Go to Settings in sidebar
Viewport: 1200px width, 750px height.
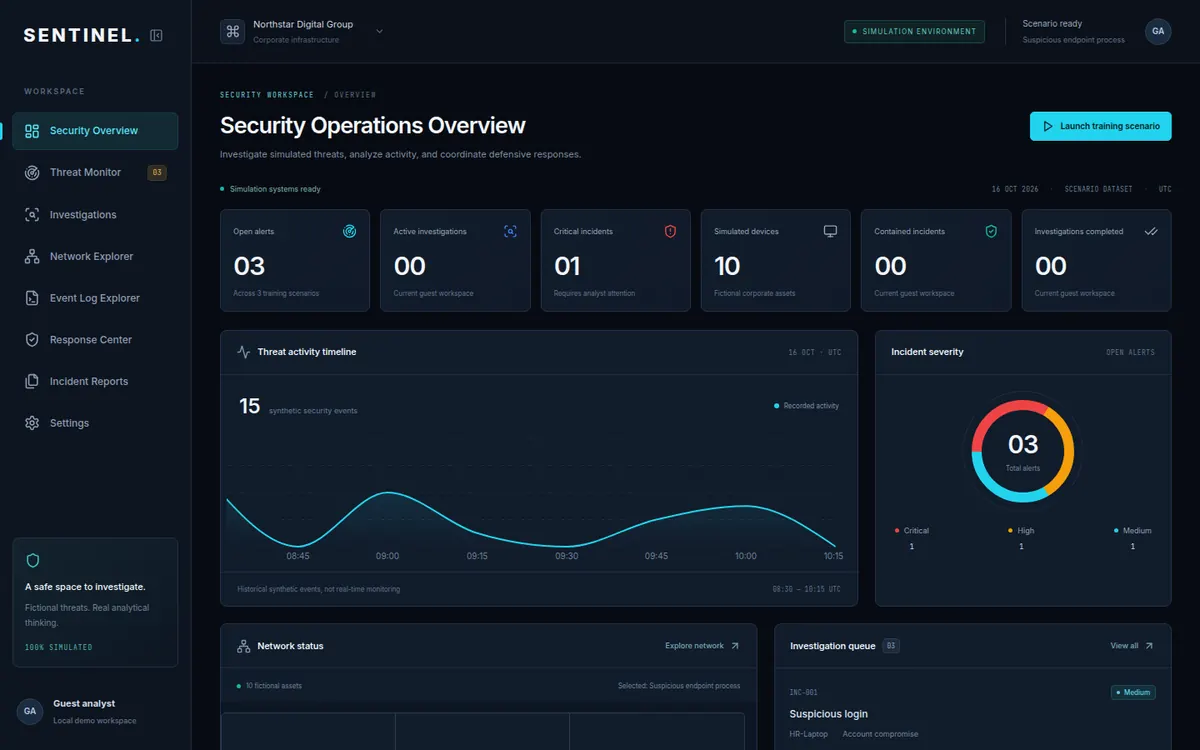[x=95, y=423]
